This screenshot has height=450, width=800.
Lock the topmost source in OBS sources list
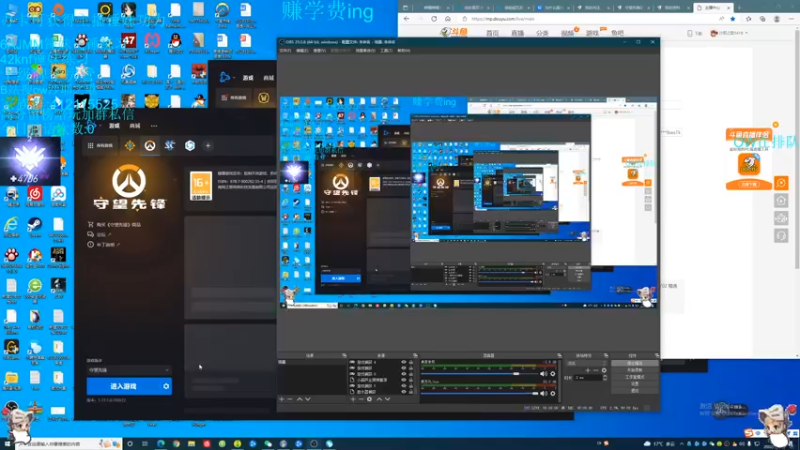click(411, 362)
